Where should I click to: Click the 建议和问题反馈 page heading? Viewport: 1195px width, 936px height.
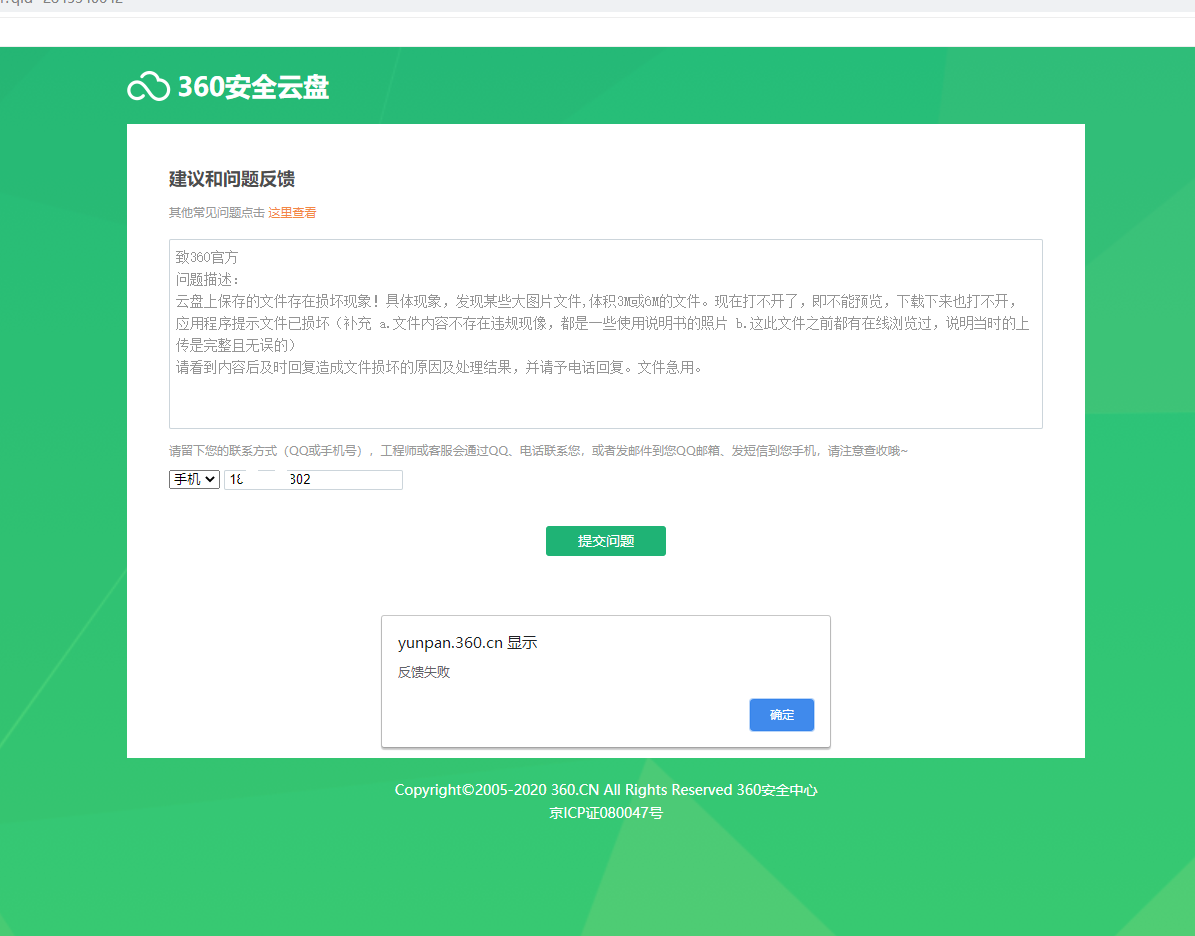pos(232,179)
